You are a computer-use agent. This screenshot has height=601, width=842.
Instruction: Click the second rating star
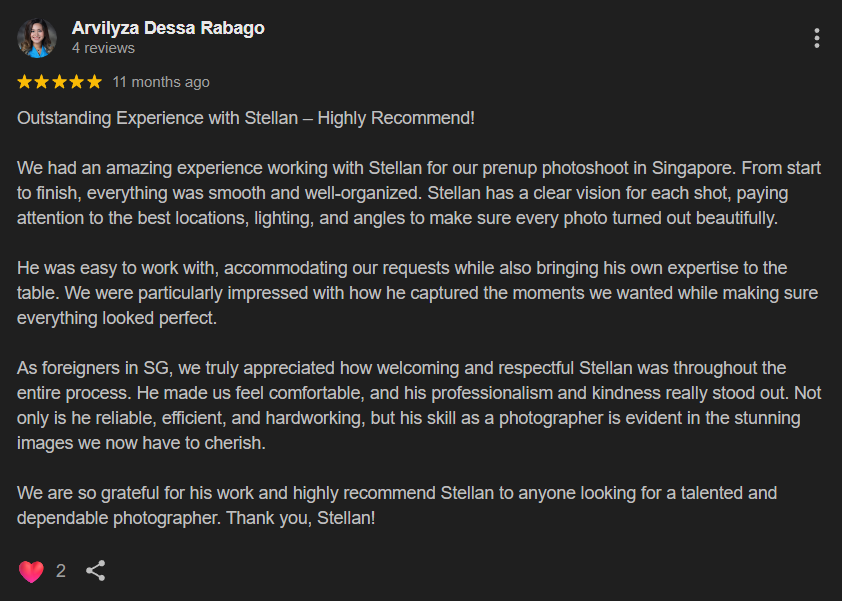(x=42, y=82)
